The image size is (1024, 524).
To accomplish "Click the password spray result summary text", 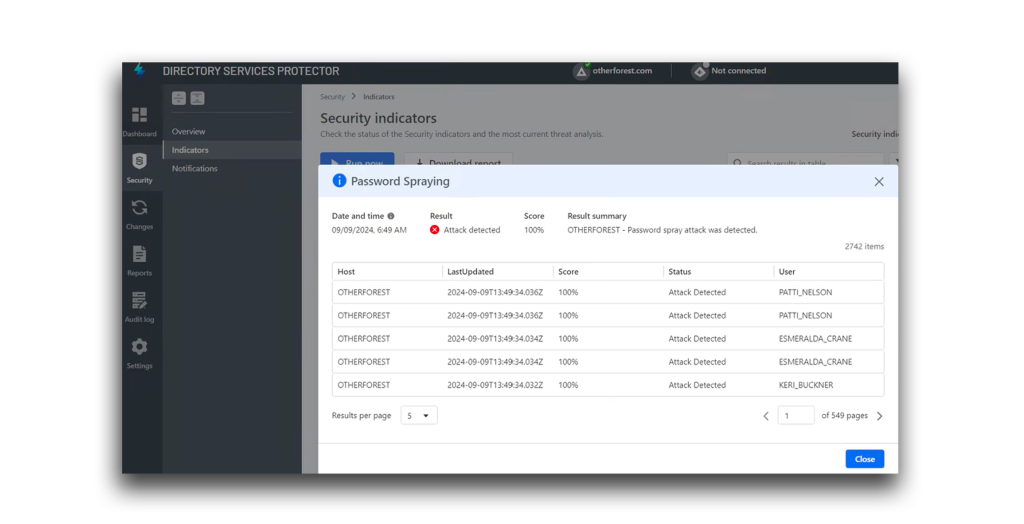I will (x=662, y=230).
